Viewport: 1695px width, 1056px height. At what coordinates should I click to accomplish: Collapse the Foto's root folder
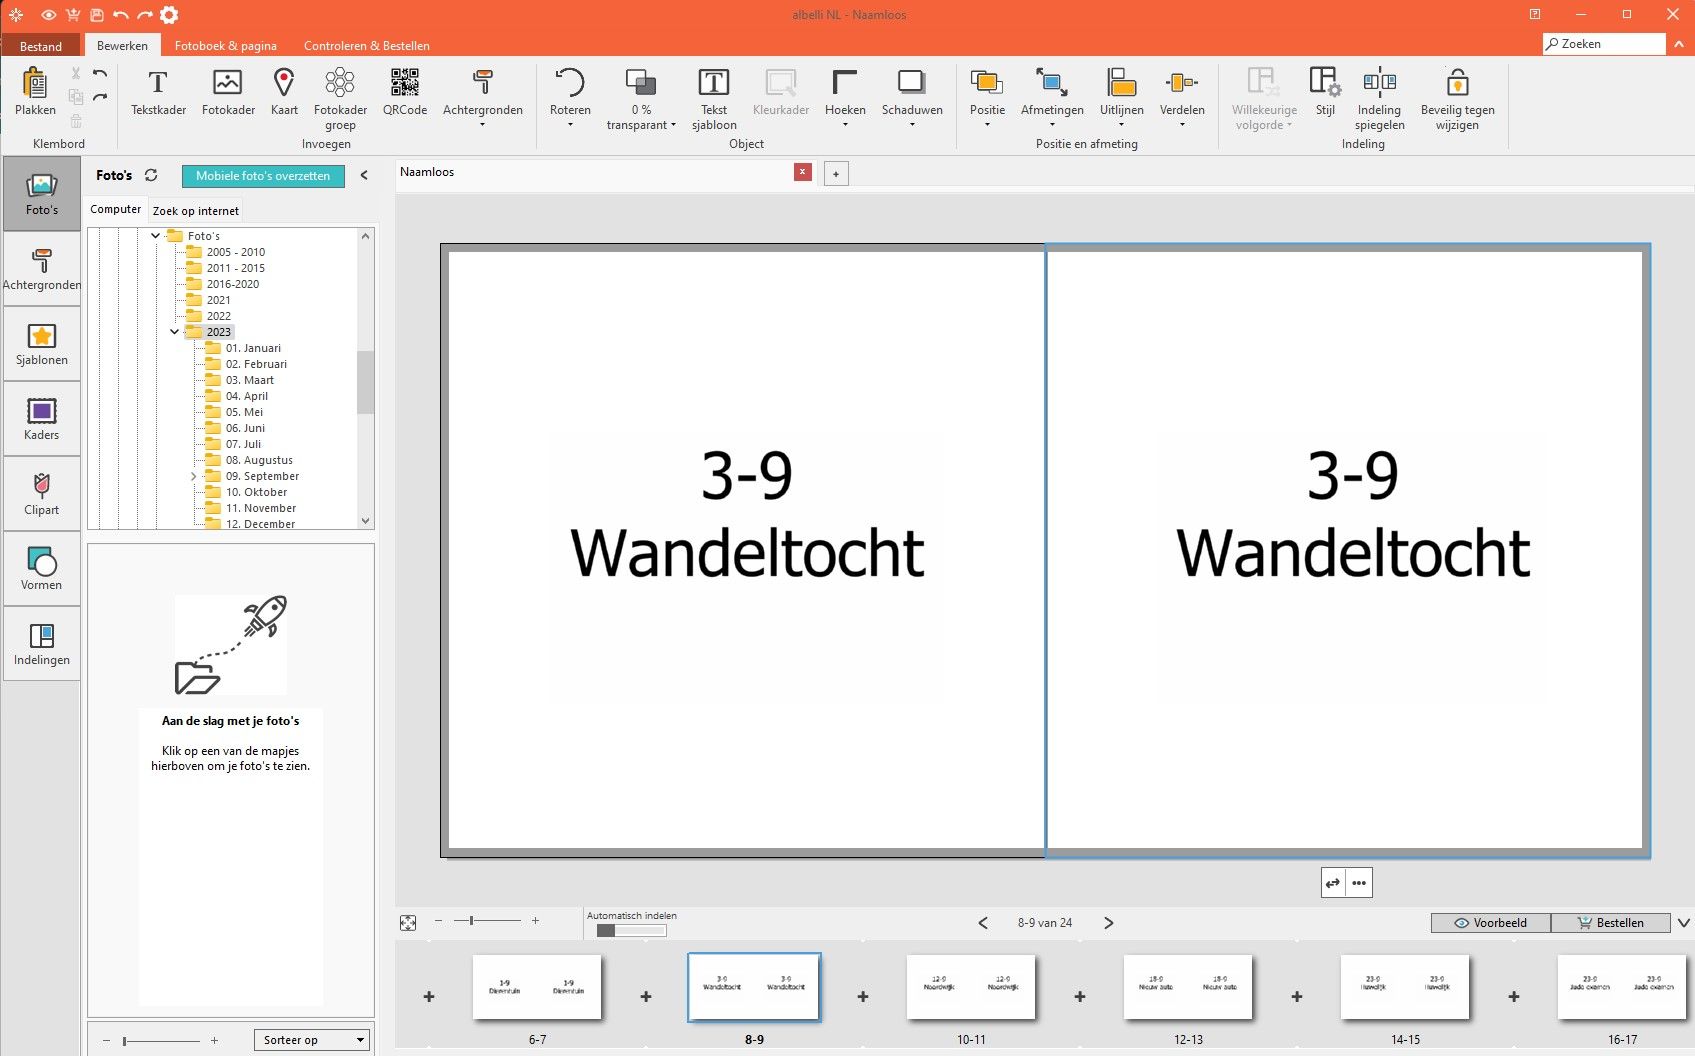tap(155, 236)
